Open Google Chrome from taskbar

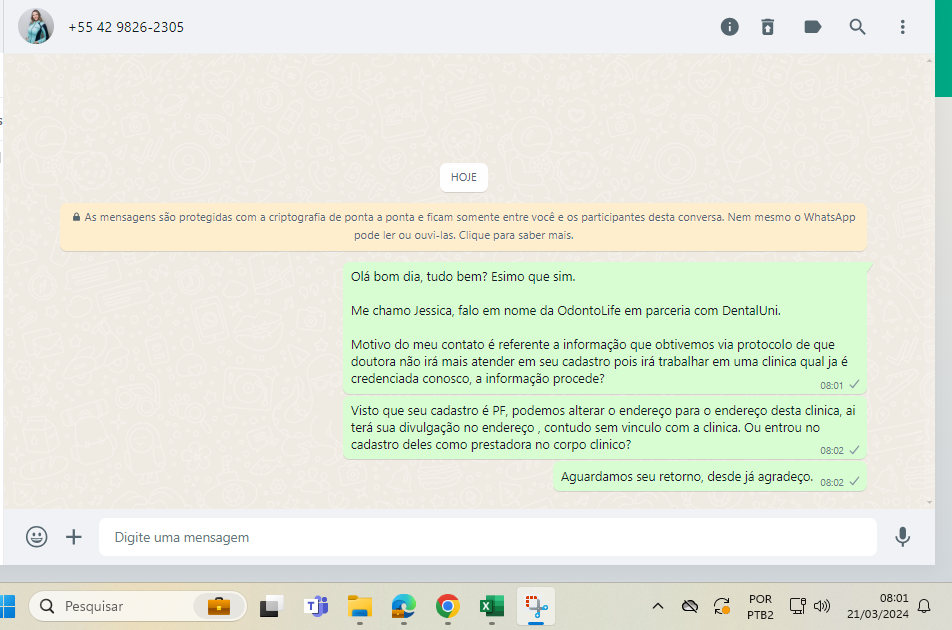447,606
